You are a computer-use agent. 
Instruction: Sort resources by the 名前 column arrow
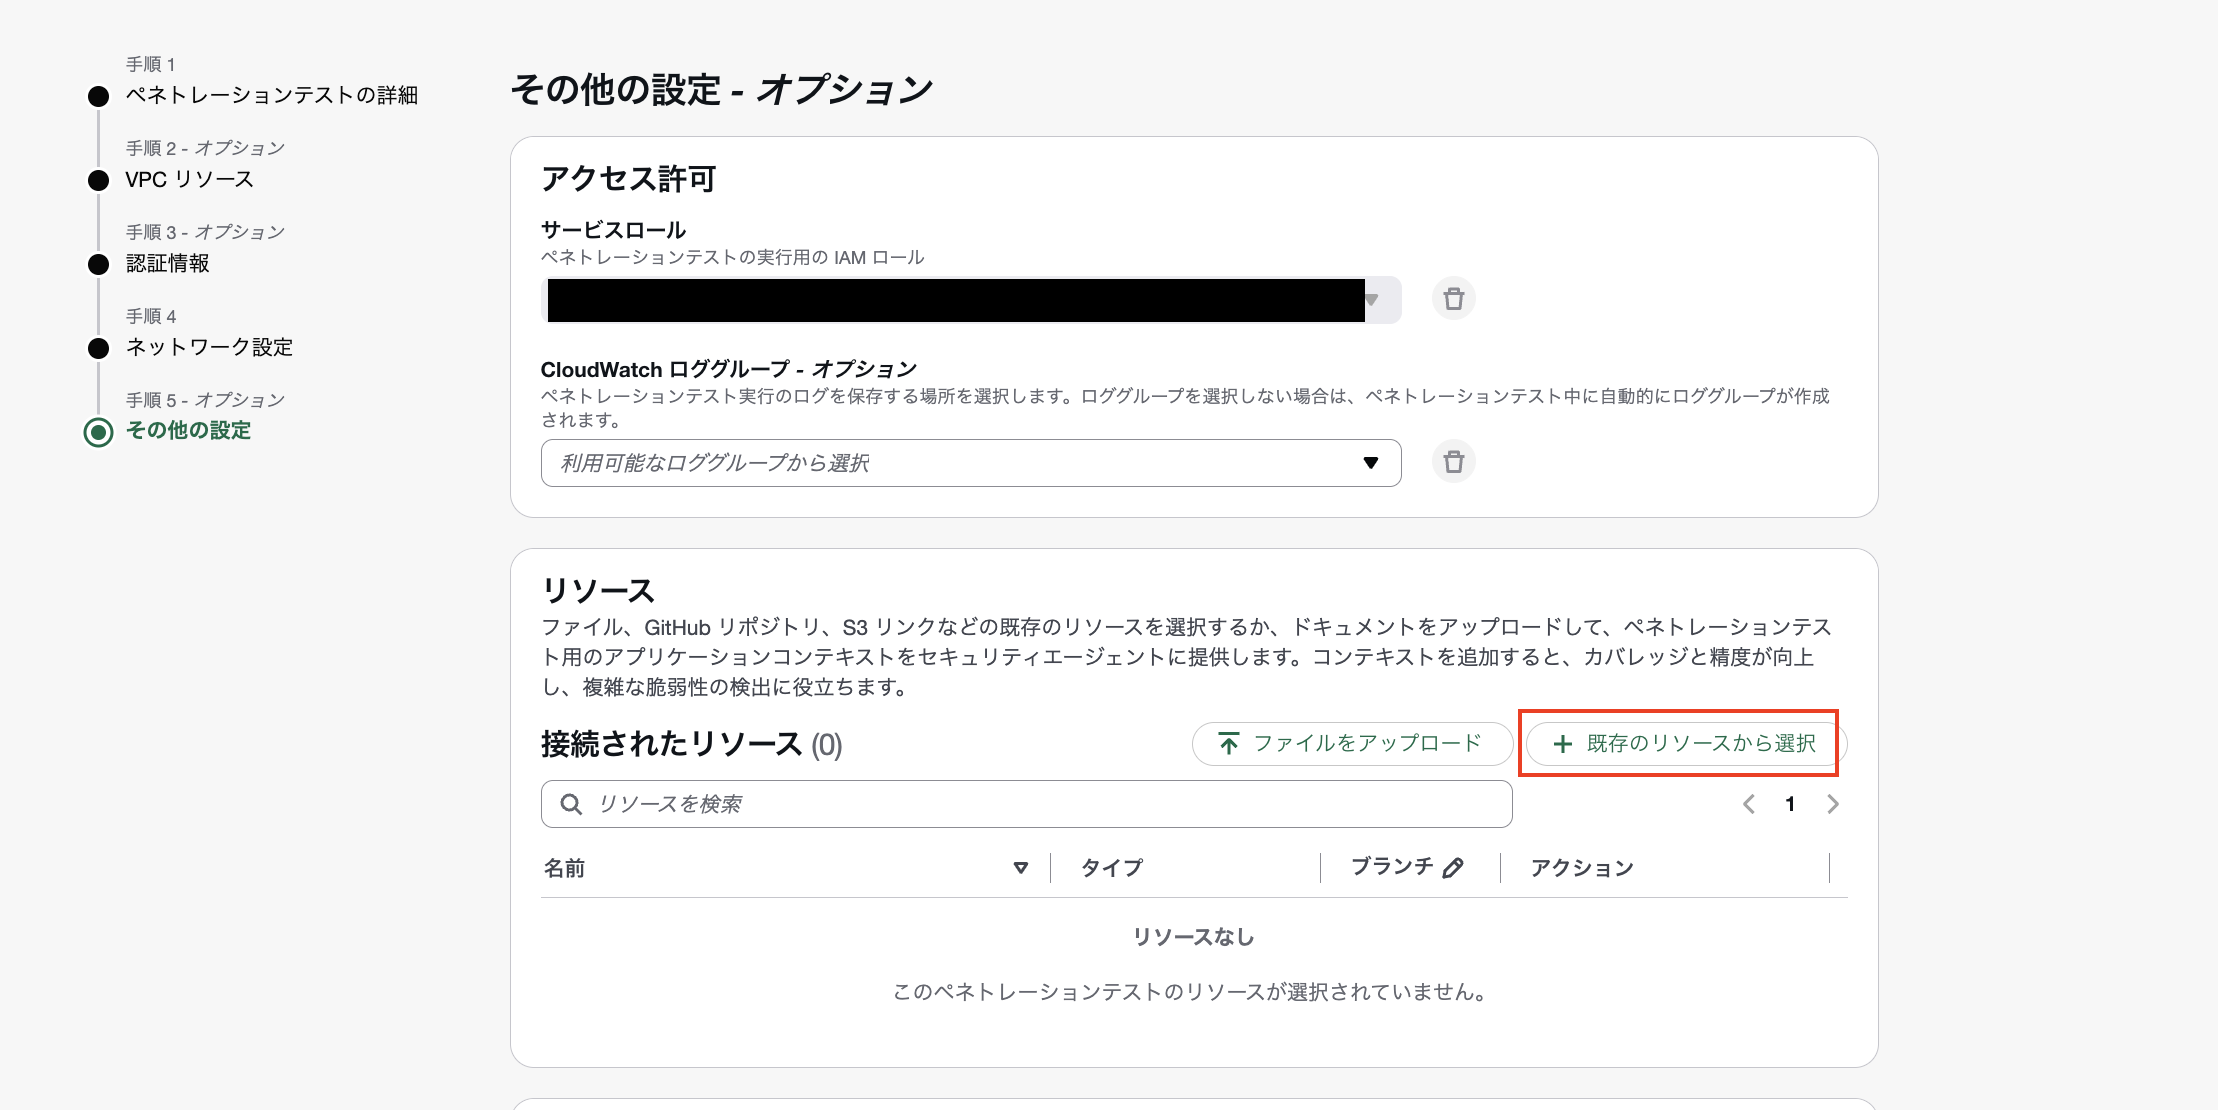tap(1020, 868)
